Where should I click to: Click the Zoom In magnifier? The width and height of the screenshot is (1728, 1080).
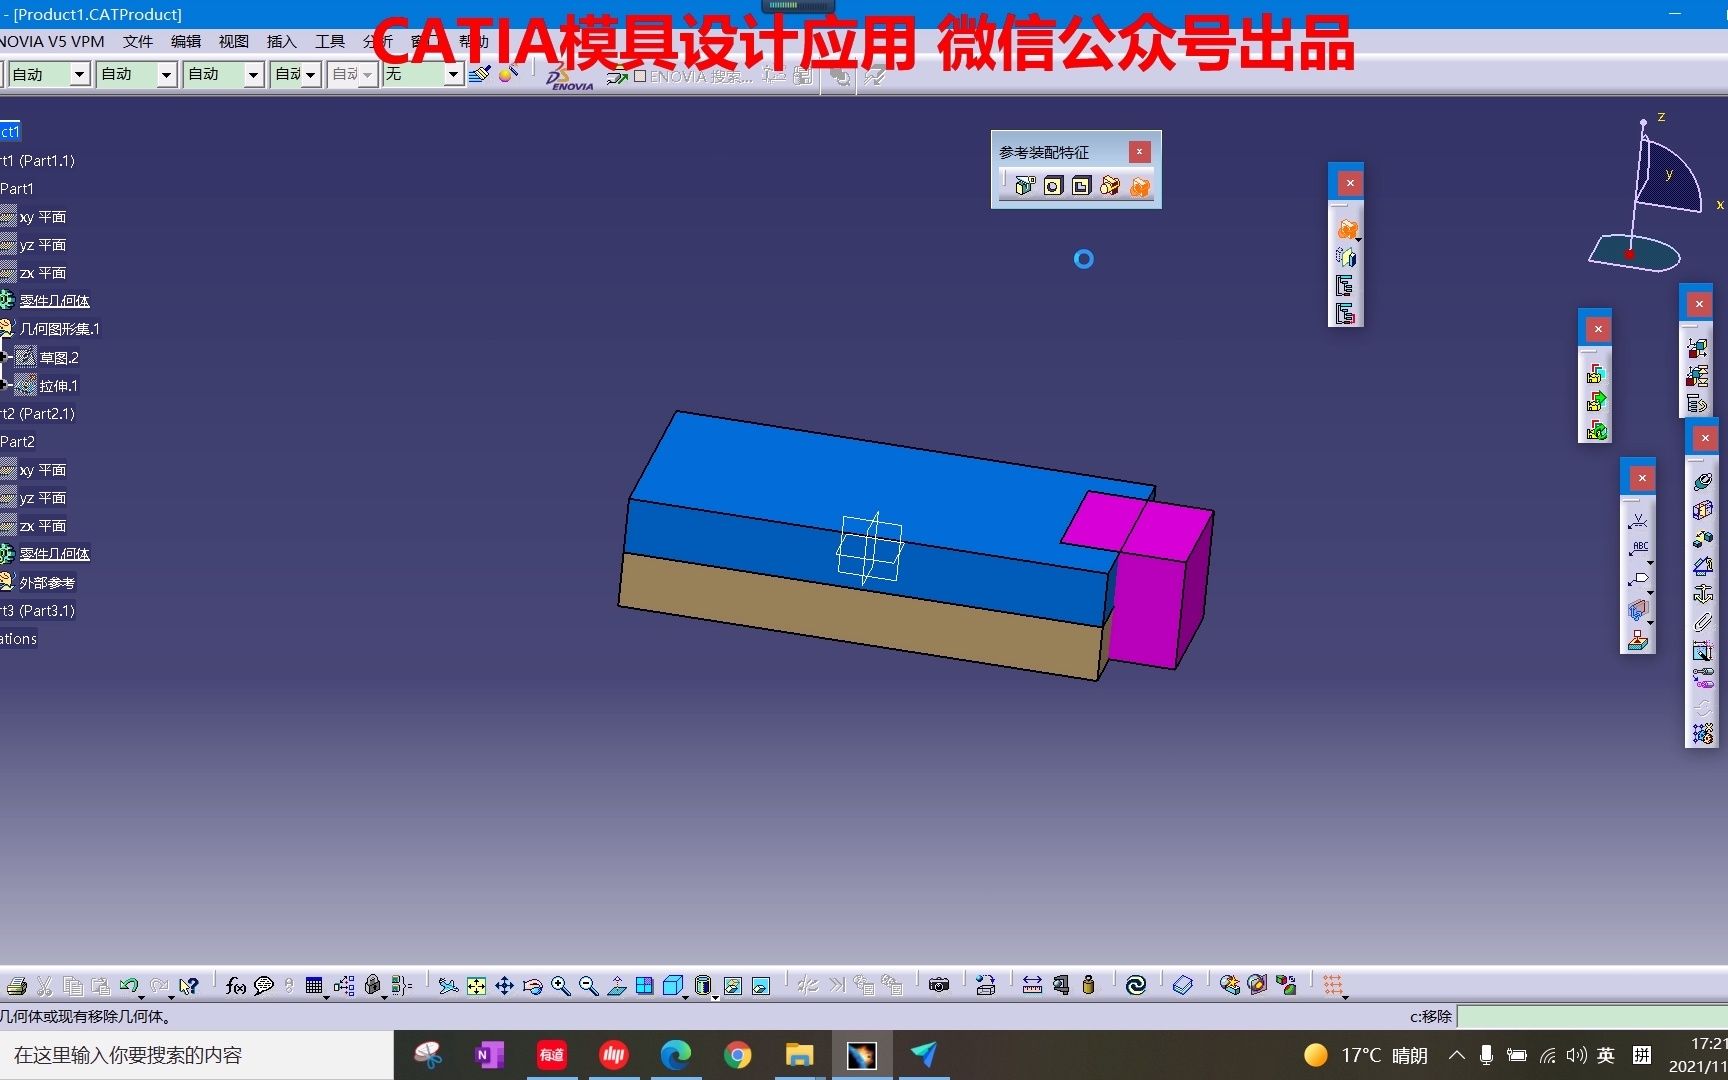tap(560, 986)
